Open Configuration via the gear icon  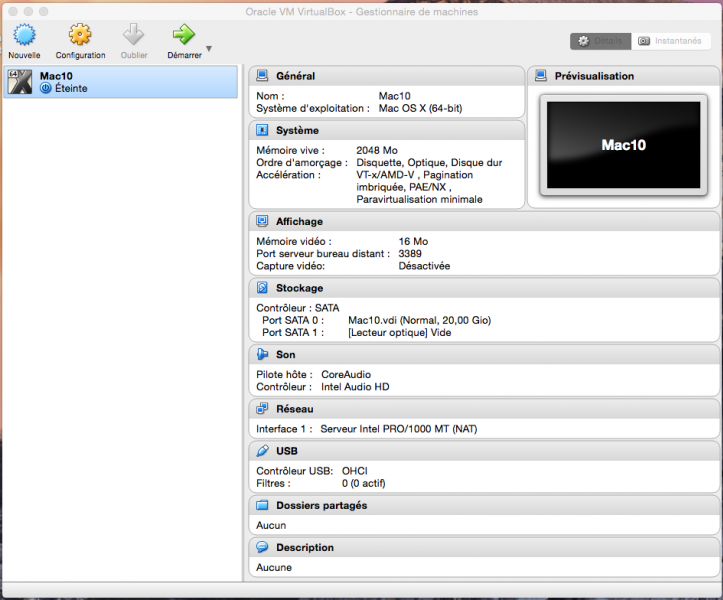[80, 35]
